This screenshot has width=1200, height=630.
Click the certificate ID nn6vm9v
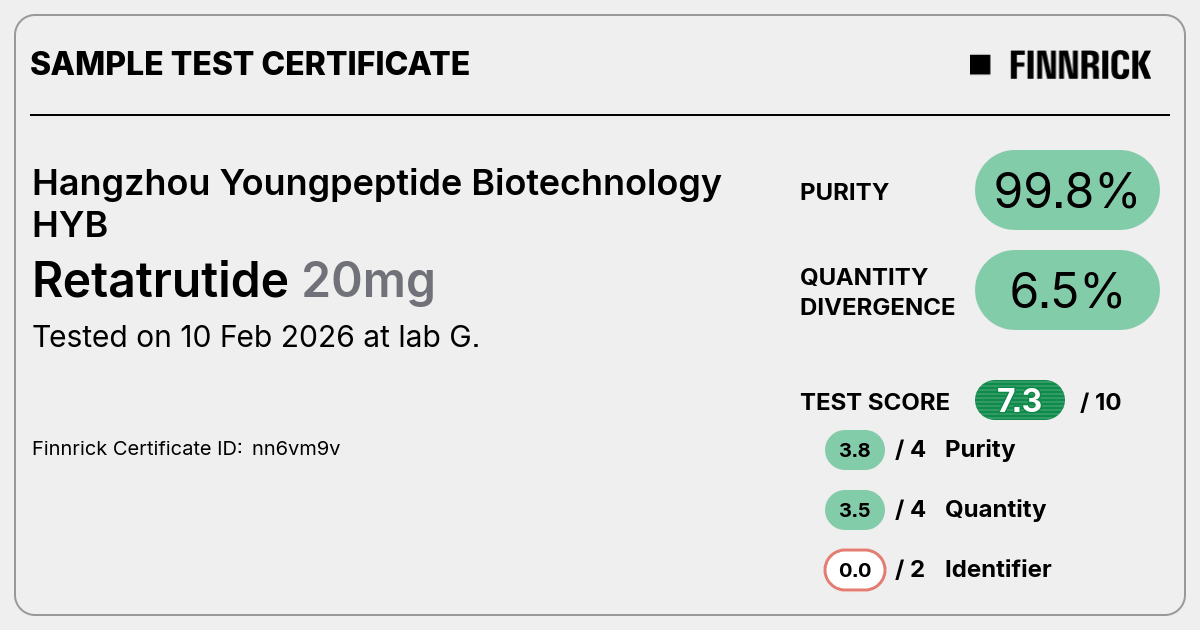[296, 448]
